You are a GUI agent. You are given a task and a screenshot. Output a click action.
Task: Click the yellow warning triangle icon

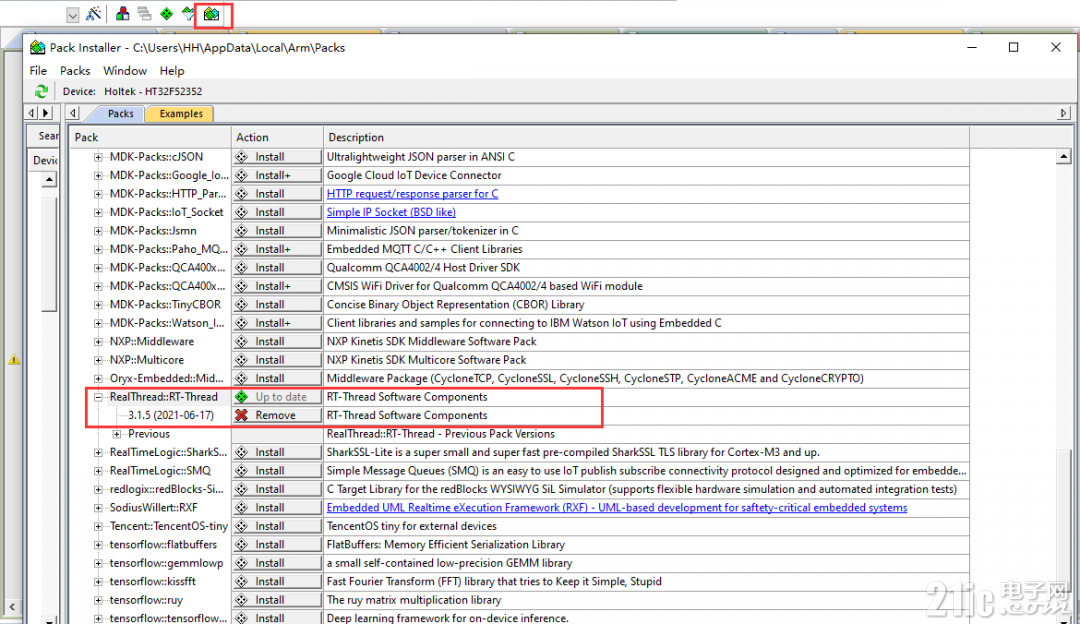[x=14, y=360]
